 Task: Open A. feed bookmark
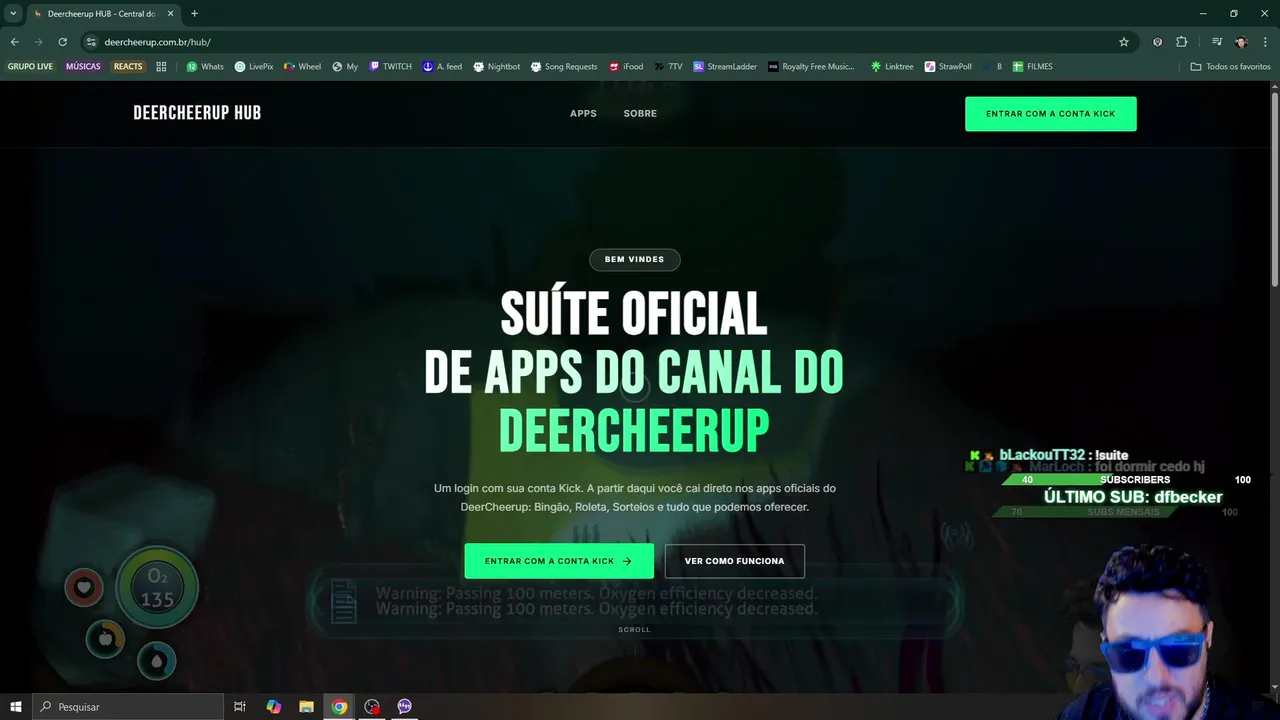point(442,67)
